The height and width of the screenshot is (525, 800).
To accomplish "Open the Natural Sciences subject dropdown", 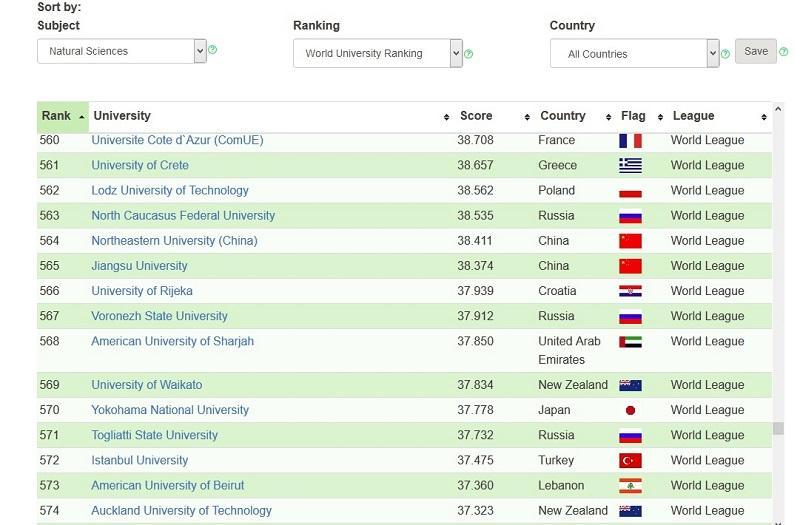I will 121,51.
